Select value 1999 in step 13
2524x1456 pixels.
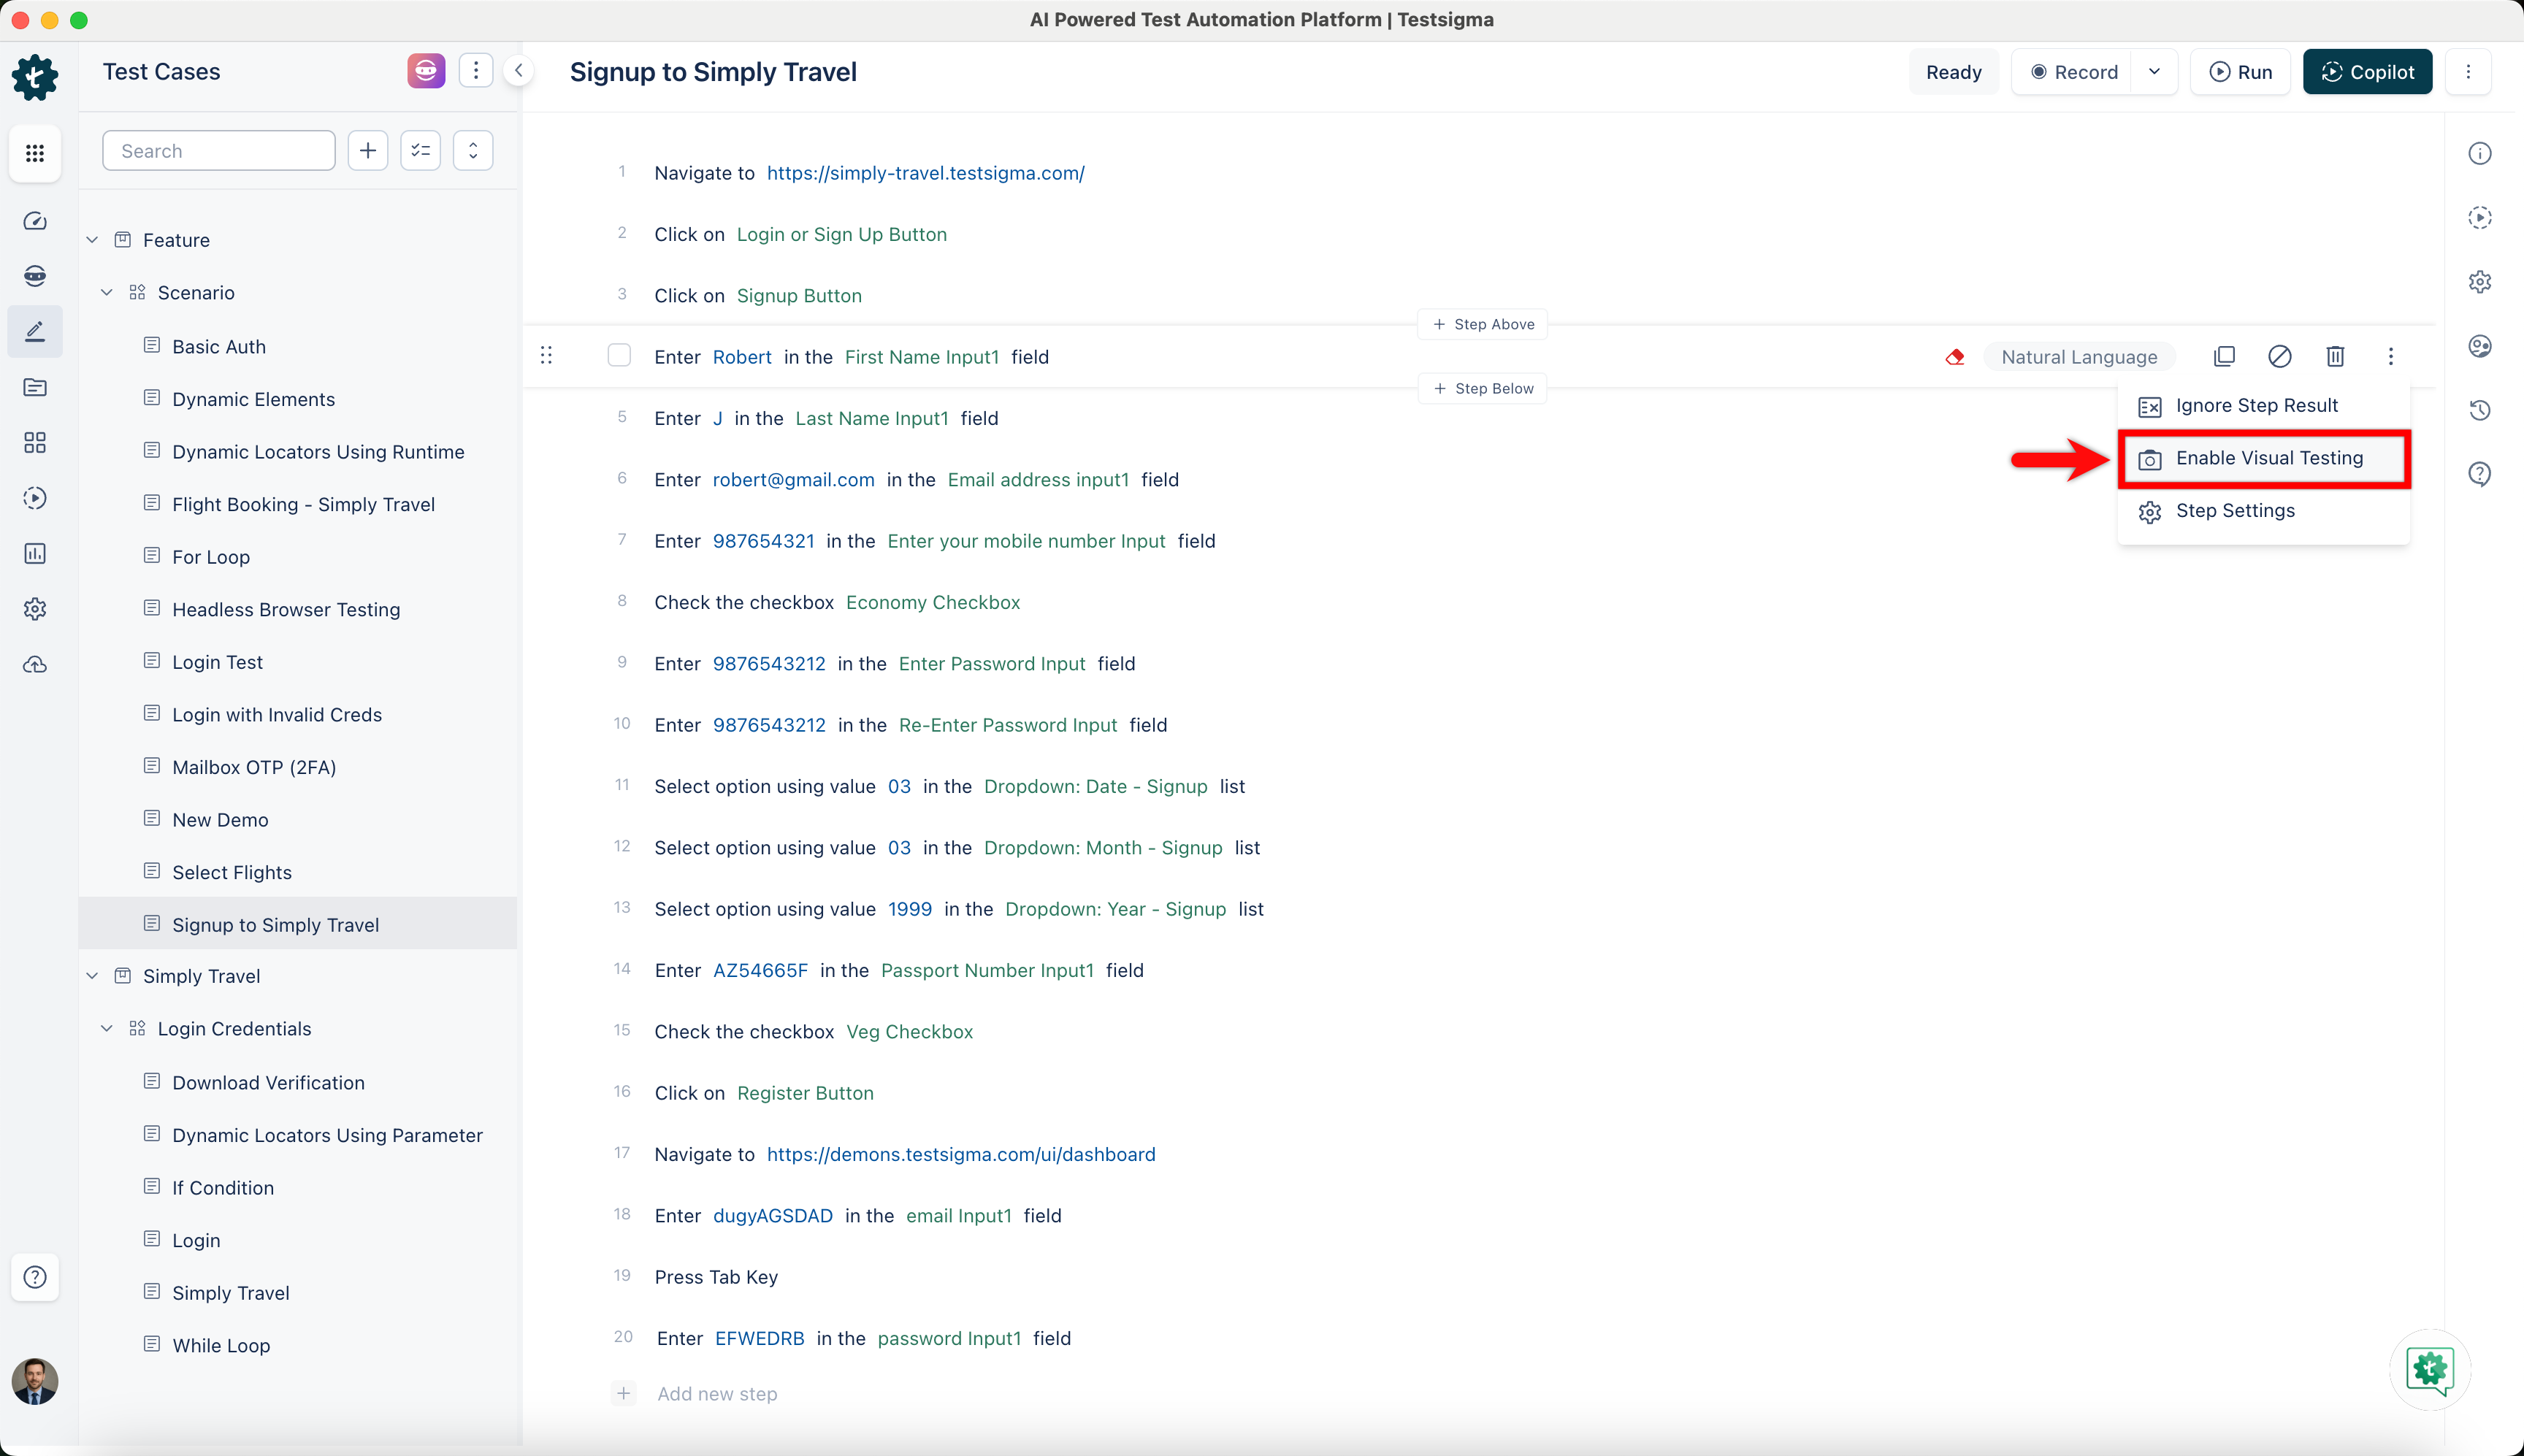[910, 909]
